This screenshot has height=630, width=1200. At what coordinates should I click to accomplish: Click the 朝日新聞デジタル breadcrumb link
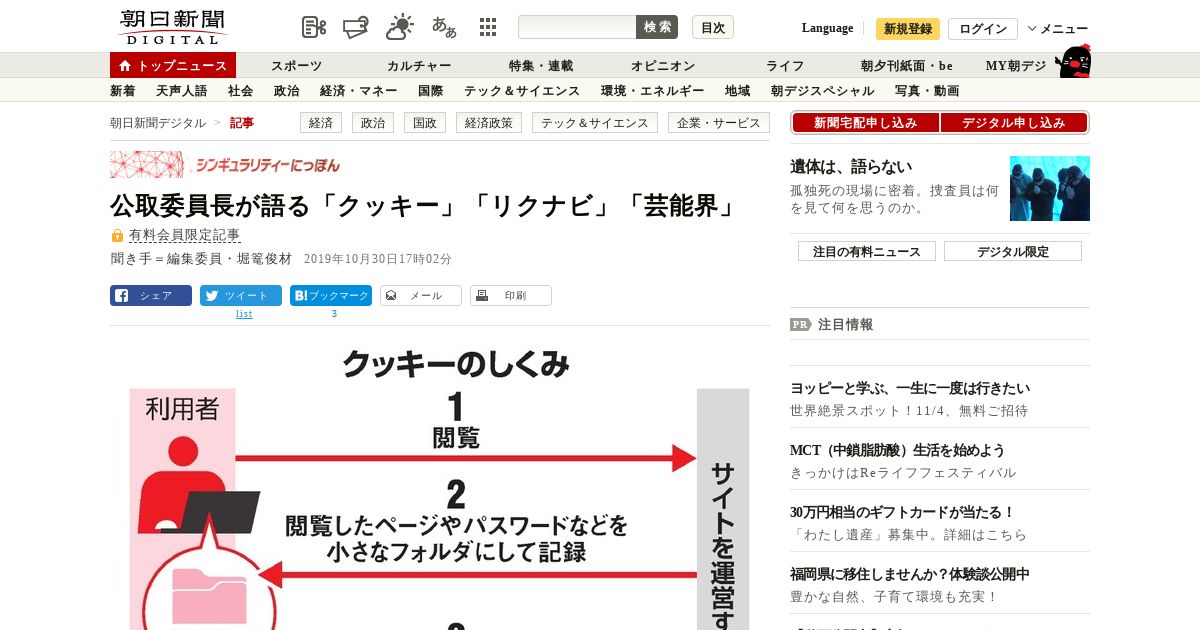click(x=158, y=123)
